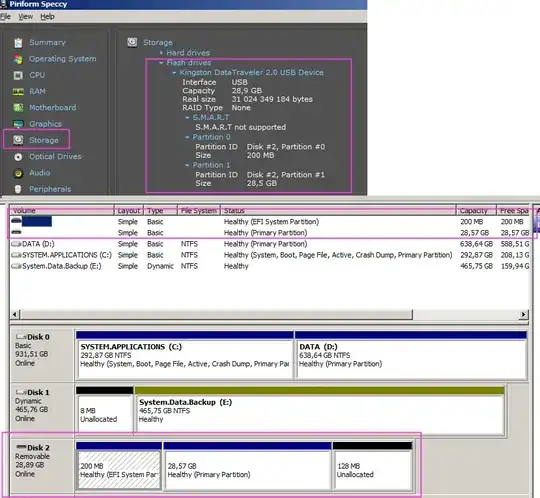Sort by the Status column header
The height and width of the screenshot is (498, 540).
pos(338,210)
